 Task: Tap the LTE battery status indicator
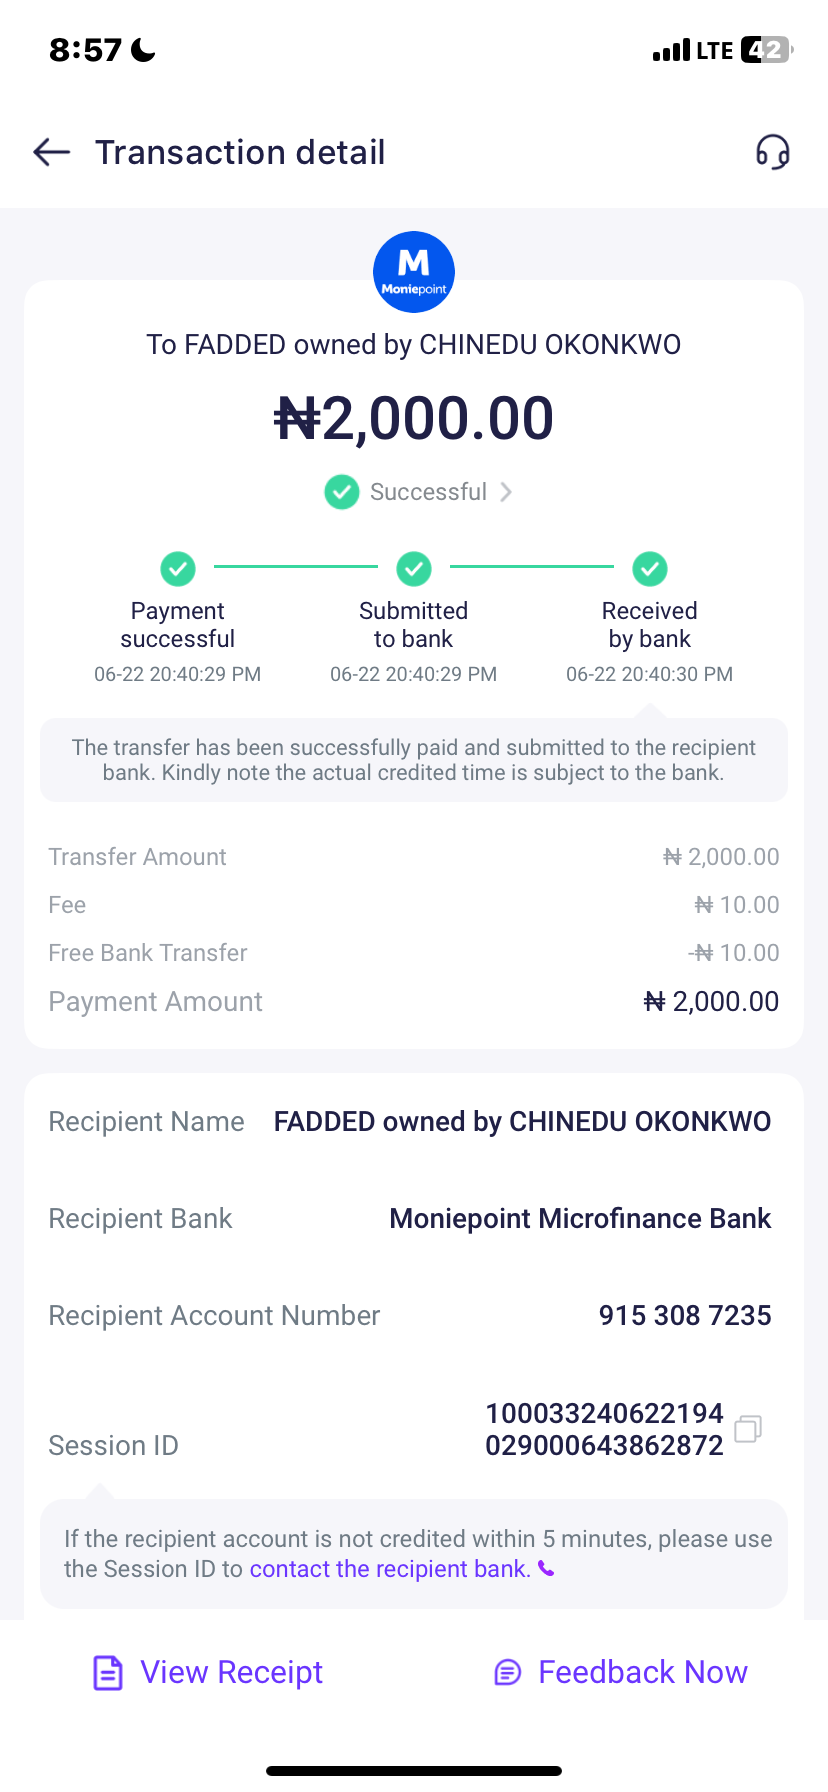point(765,50)
